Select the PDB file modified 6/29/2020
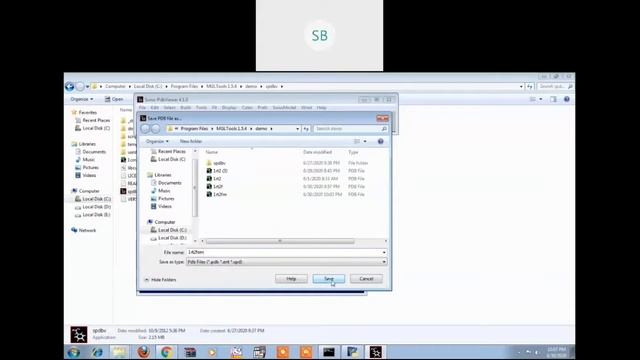 (220, 171)
